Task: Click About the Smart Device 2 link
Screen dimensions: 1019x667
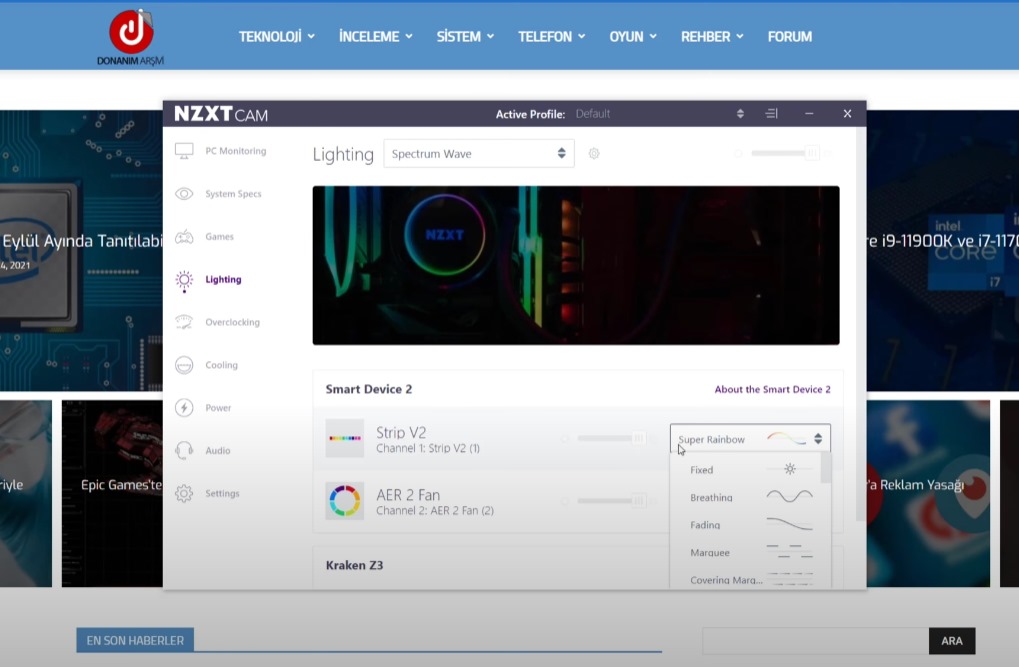Action: coord(772,389)
